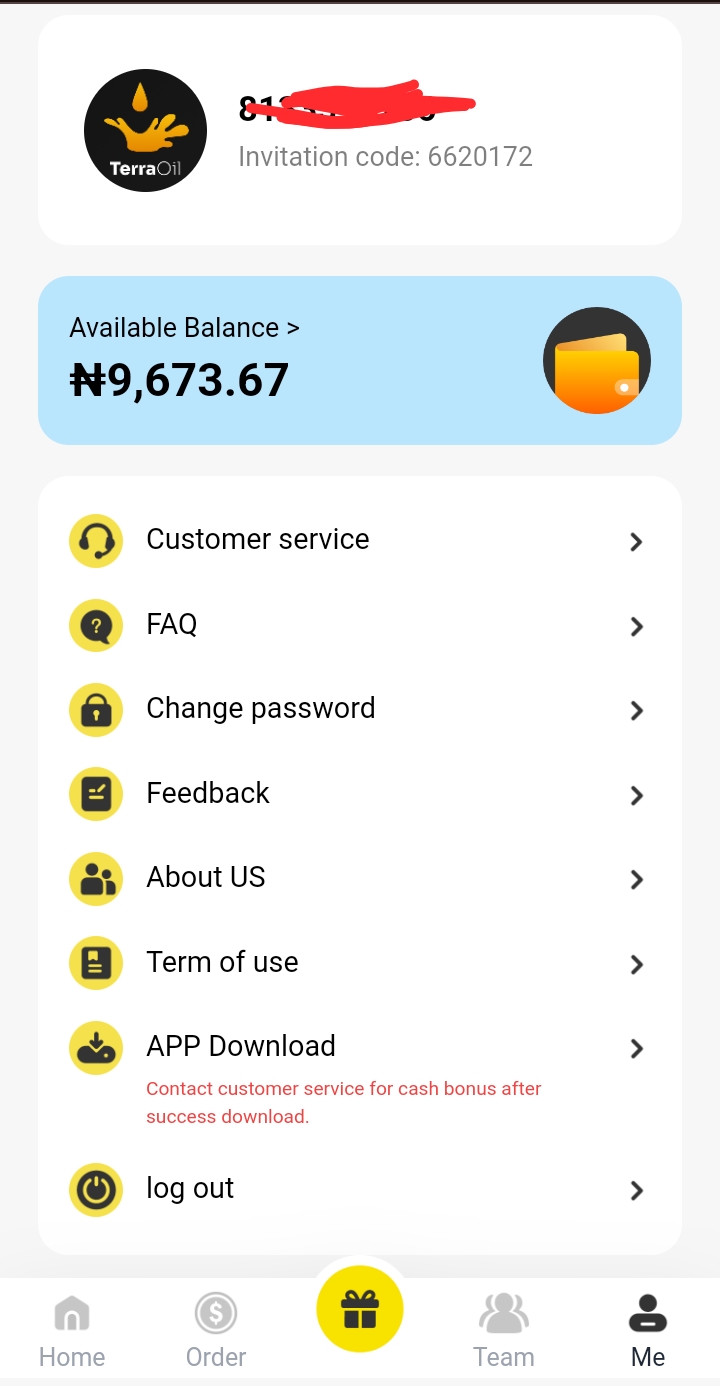Tap the About US people icon
The width and height of the screenshot is (720, 1386).
click(x=96, y=879)
